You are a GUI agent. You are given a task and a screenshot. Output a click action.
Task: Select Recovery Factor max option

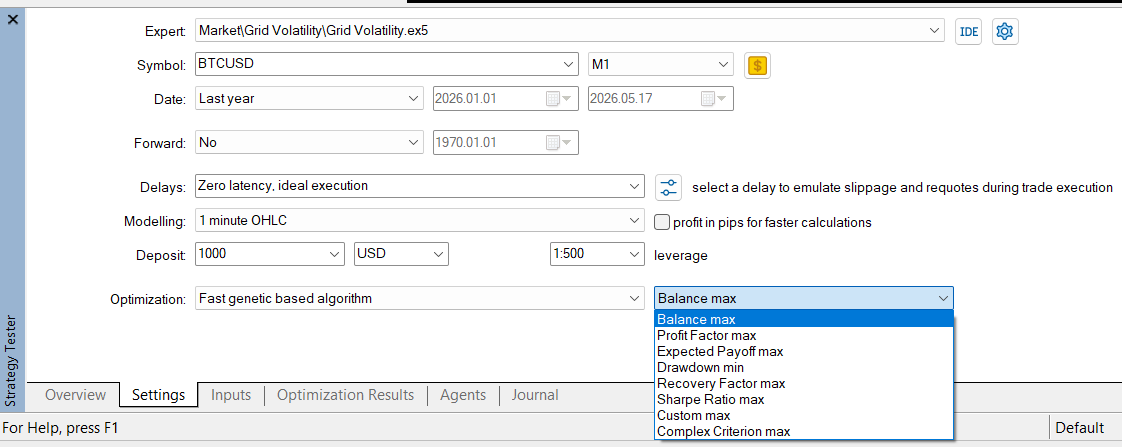pyautogui.click(x=804, y=383)
